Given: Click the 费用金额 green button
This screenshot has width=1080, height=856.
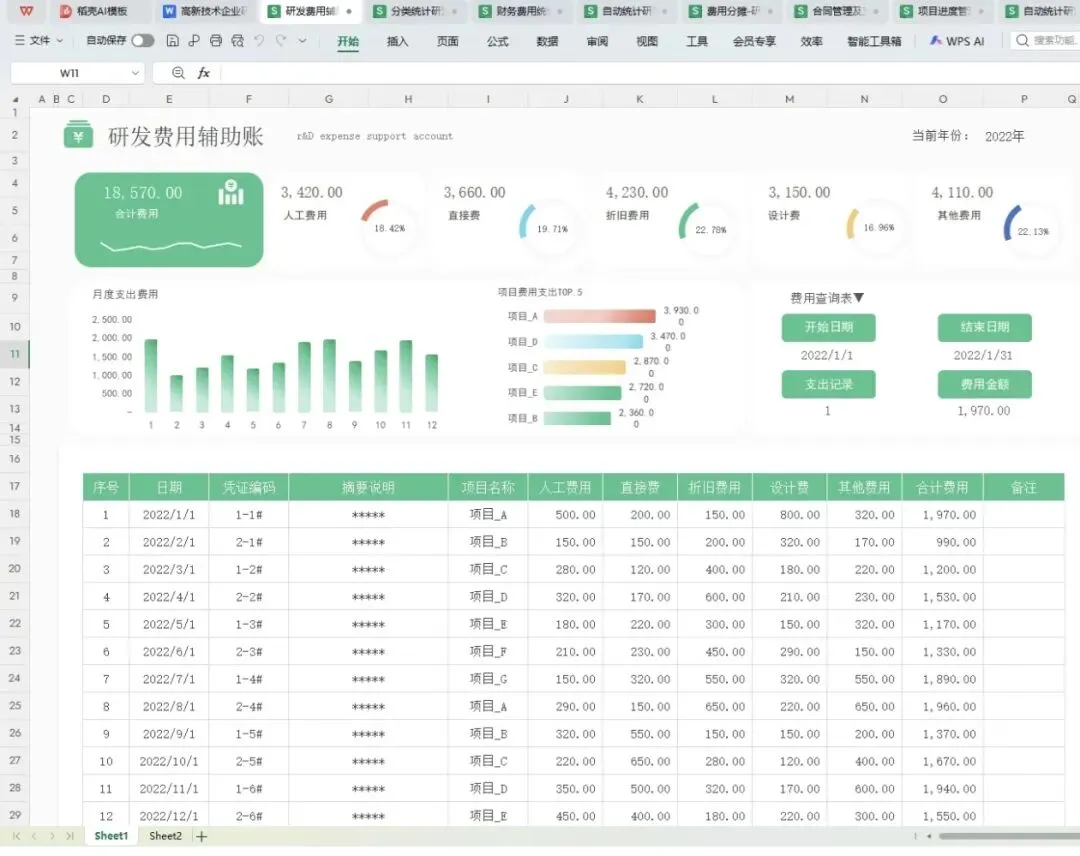Looking at the screenshot, I should (984, 384).
